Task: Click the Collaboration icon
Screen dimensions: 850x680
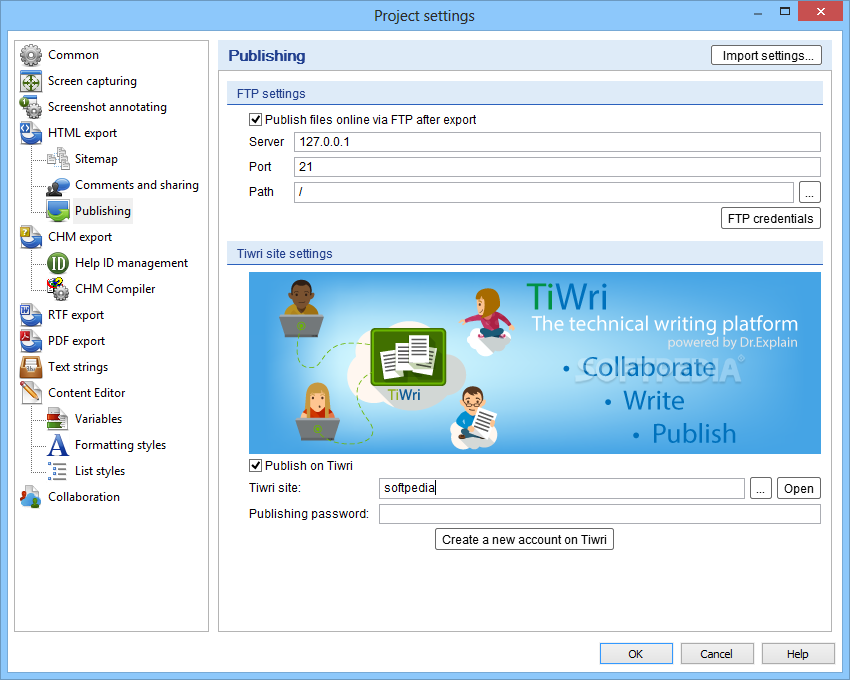Action: pyautogui.click(x=31, y=497)
